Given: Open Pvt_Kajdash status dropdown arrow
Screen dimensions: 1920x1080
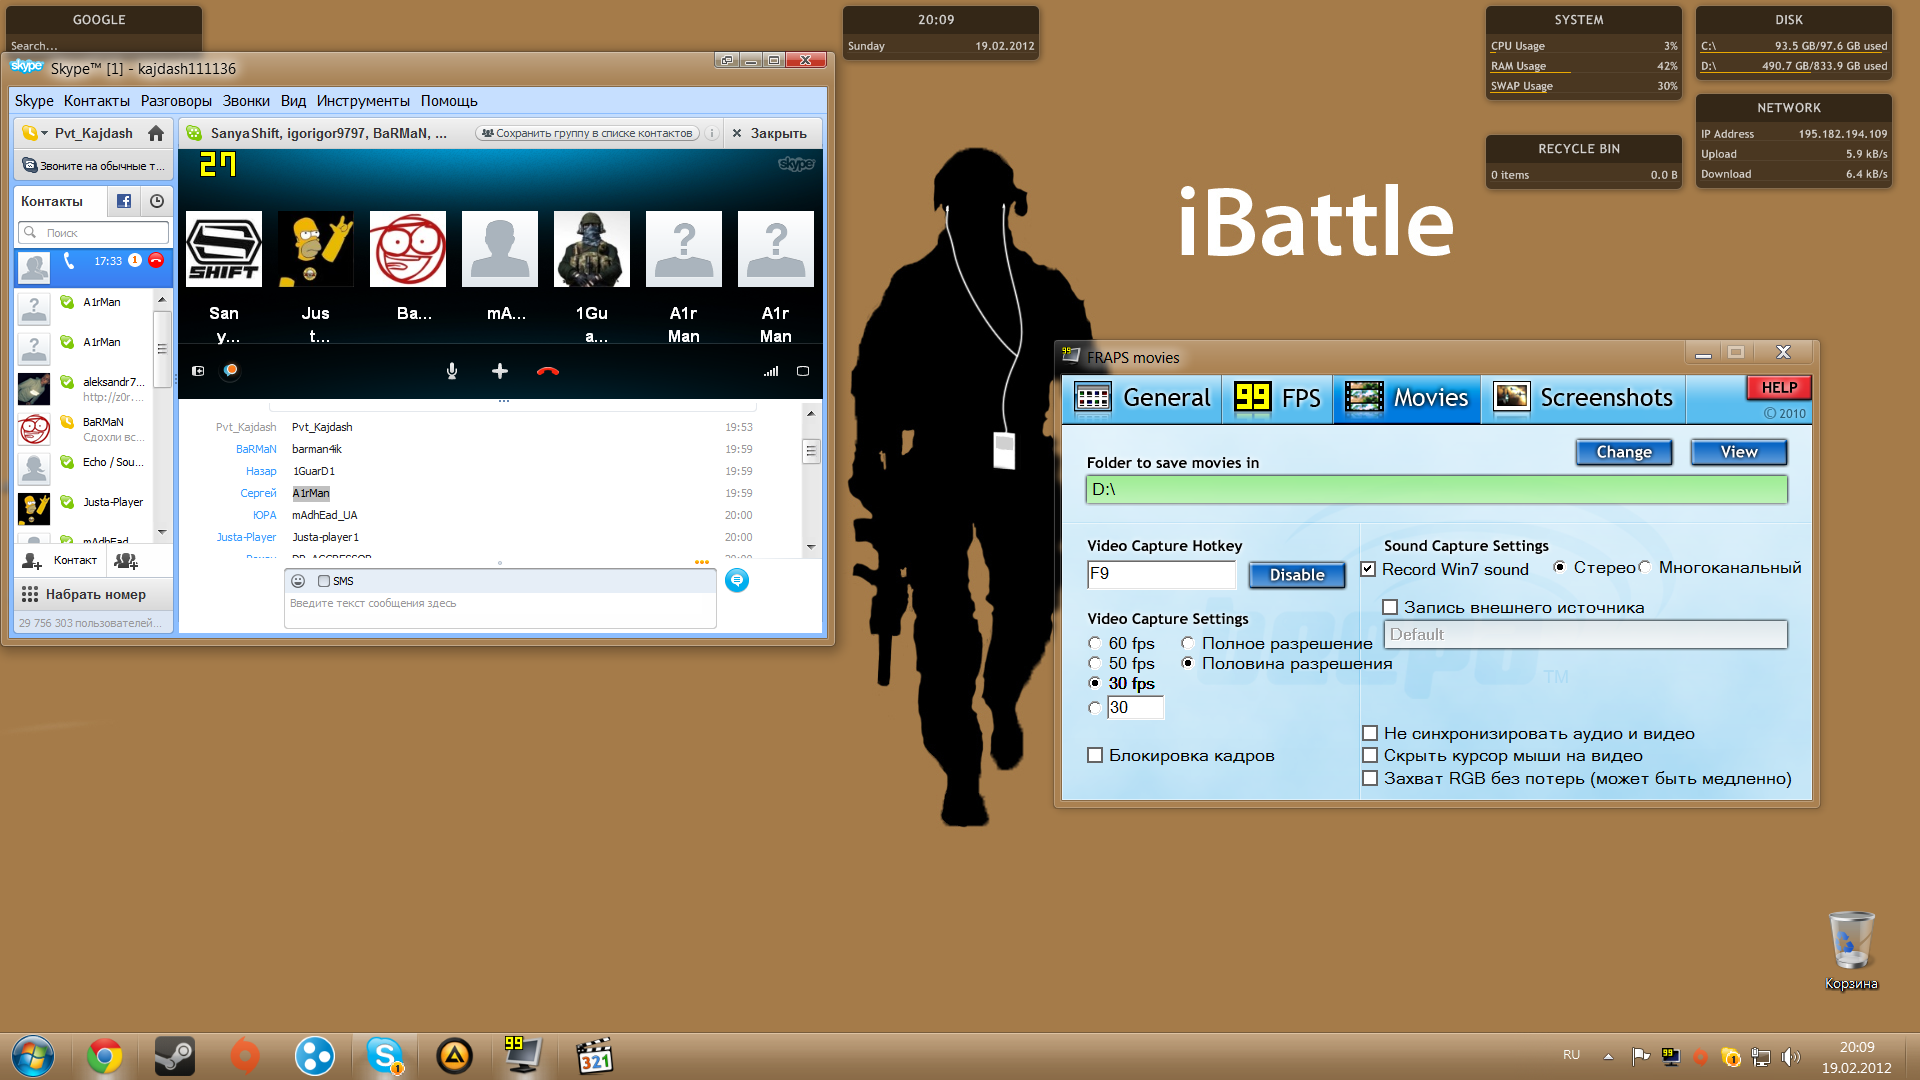Looking at the screenshot, I should click(x=44, y=133).
